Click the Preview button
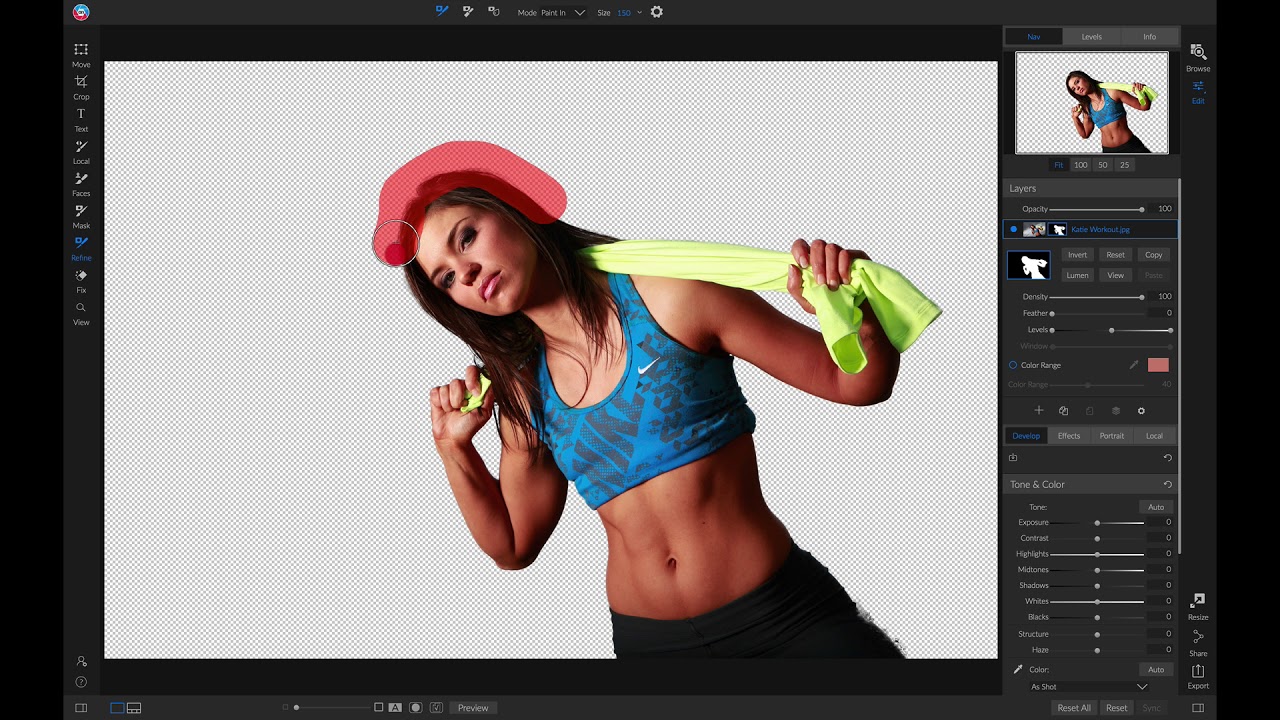The height and width of the screenshot is (720, 1280). point(473,708)
